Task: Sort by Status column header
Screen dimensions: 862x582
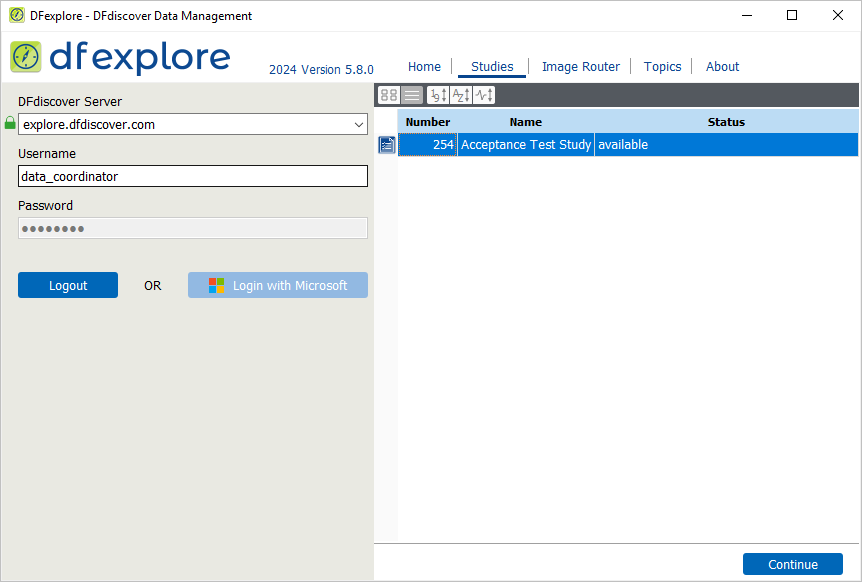Action: [x=726, y=122]
